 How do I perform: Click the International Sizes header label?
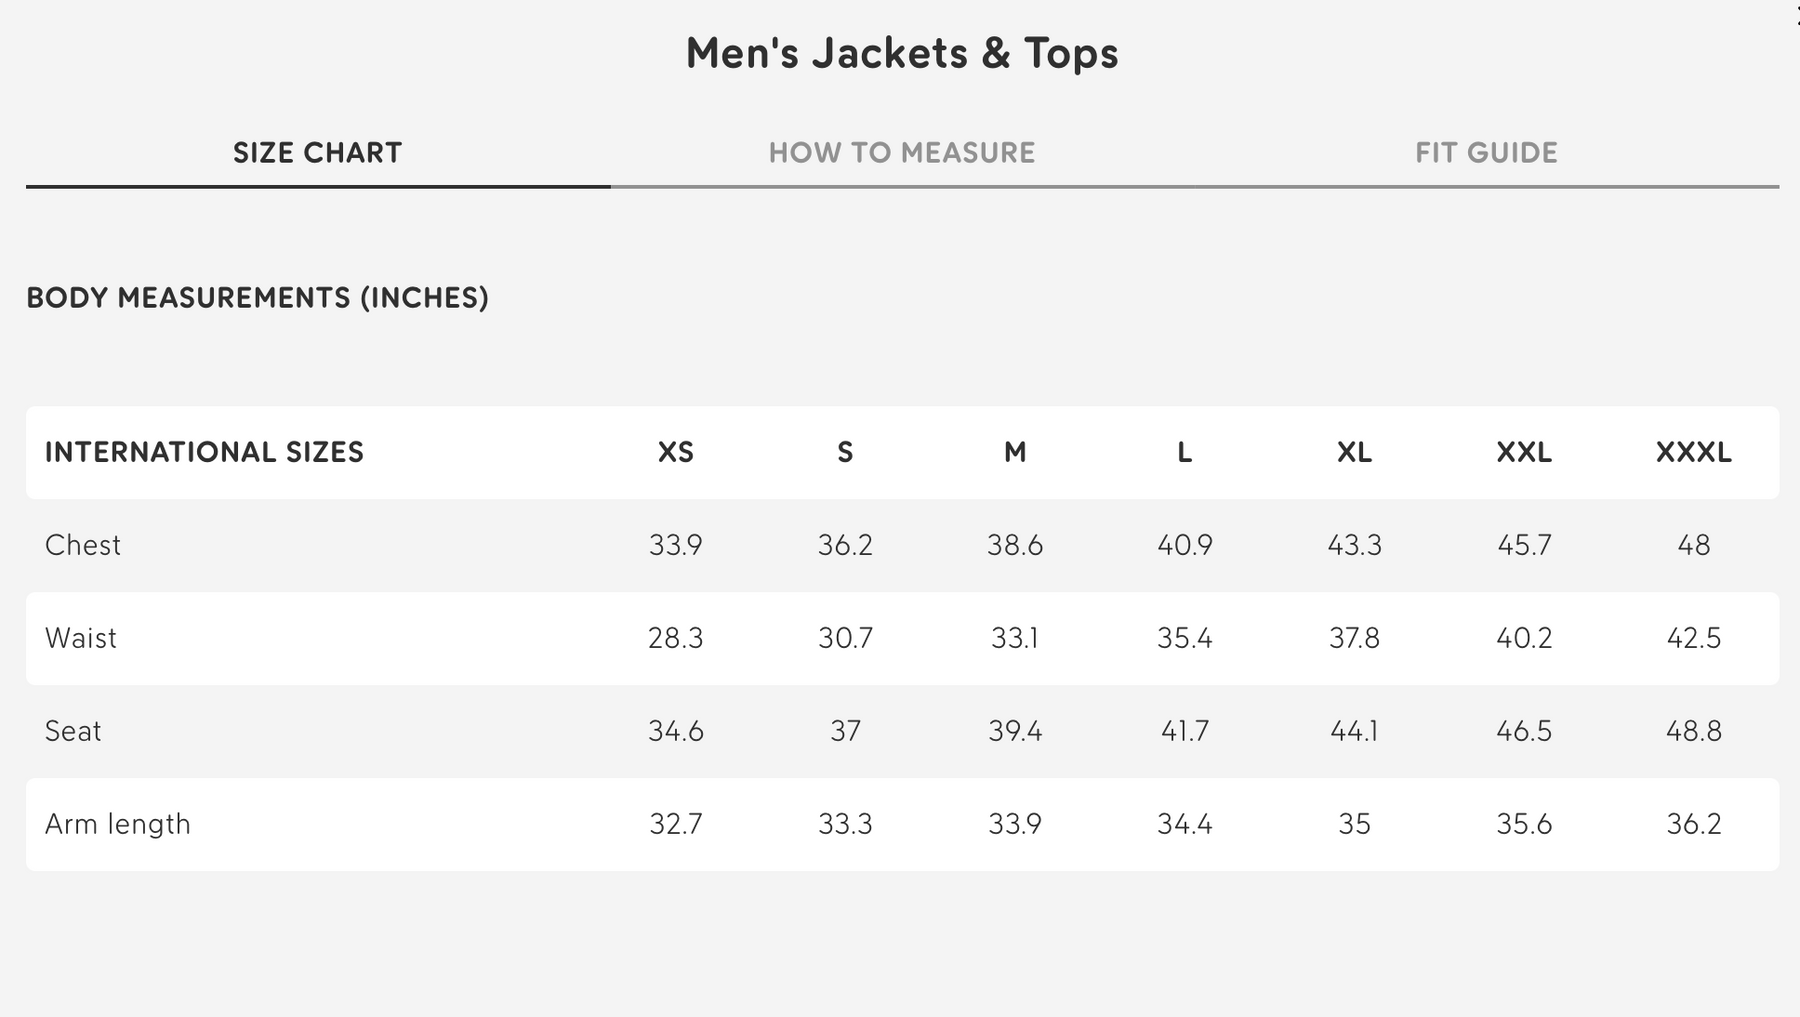[x=204, y=452]
